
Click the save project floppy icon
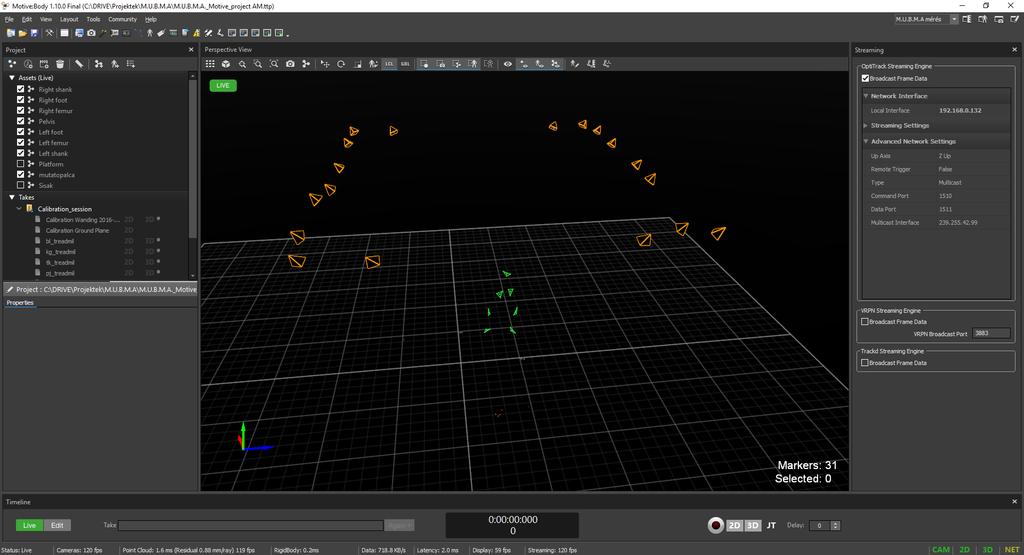[x=34, y=33]
